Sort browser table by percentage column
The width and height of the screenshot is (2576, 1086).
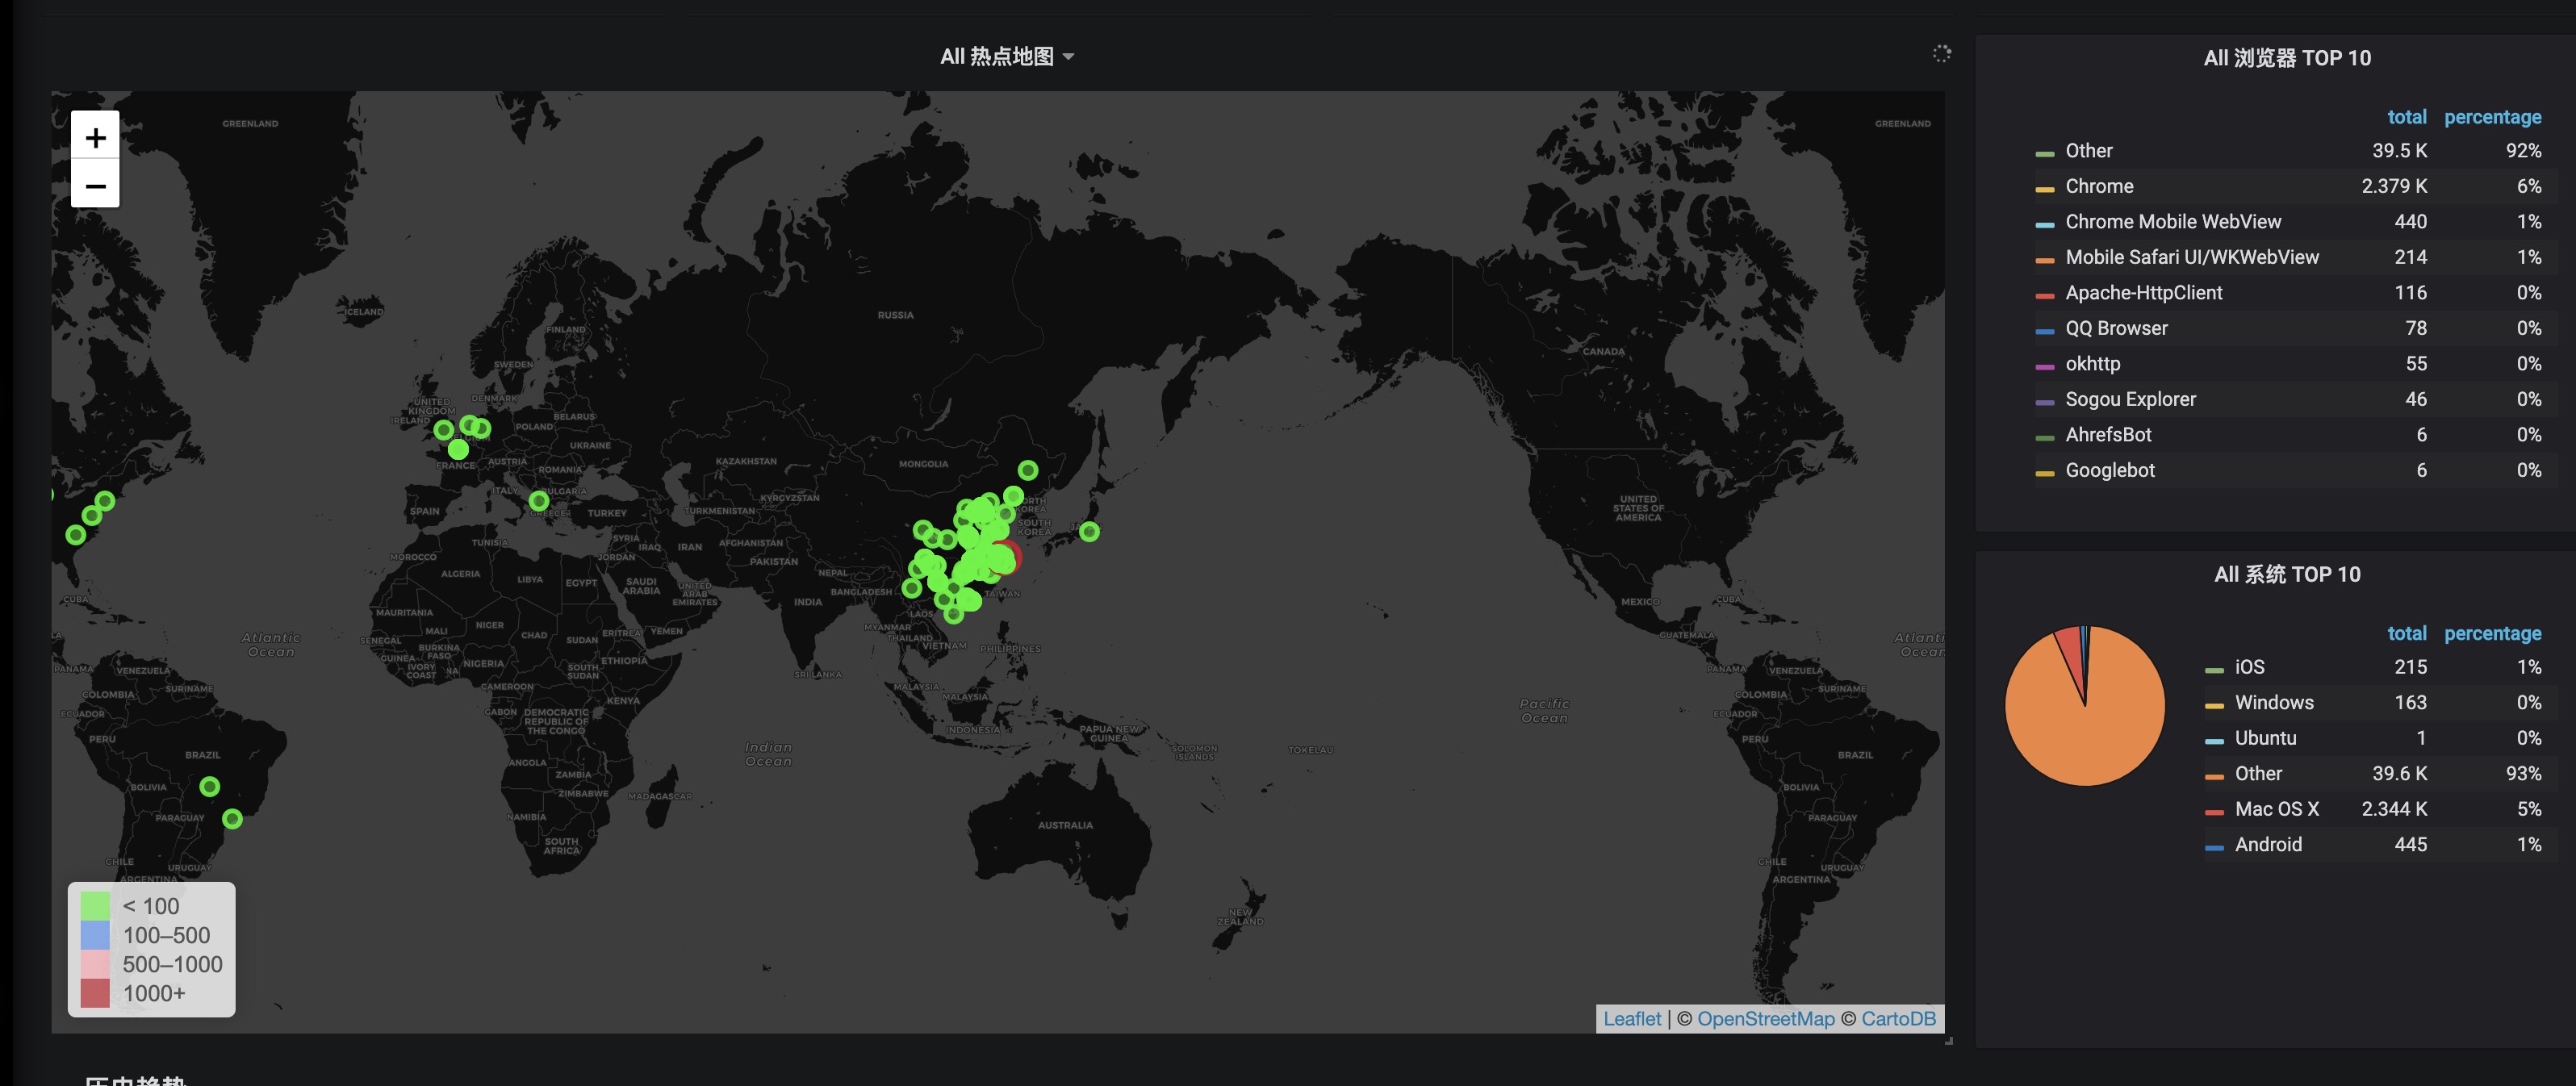pyautogui.click(x=2492, y=117)
